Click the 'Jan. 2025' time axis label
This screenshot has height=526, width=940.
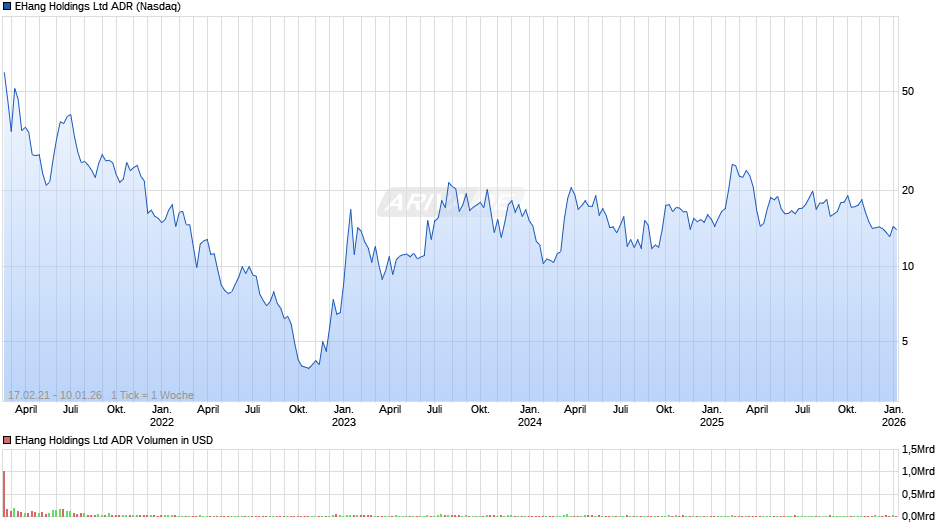click(712, 416)
